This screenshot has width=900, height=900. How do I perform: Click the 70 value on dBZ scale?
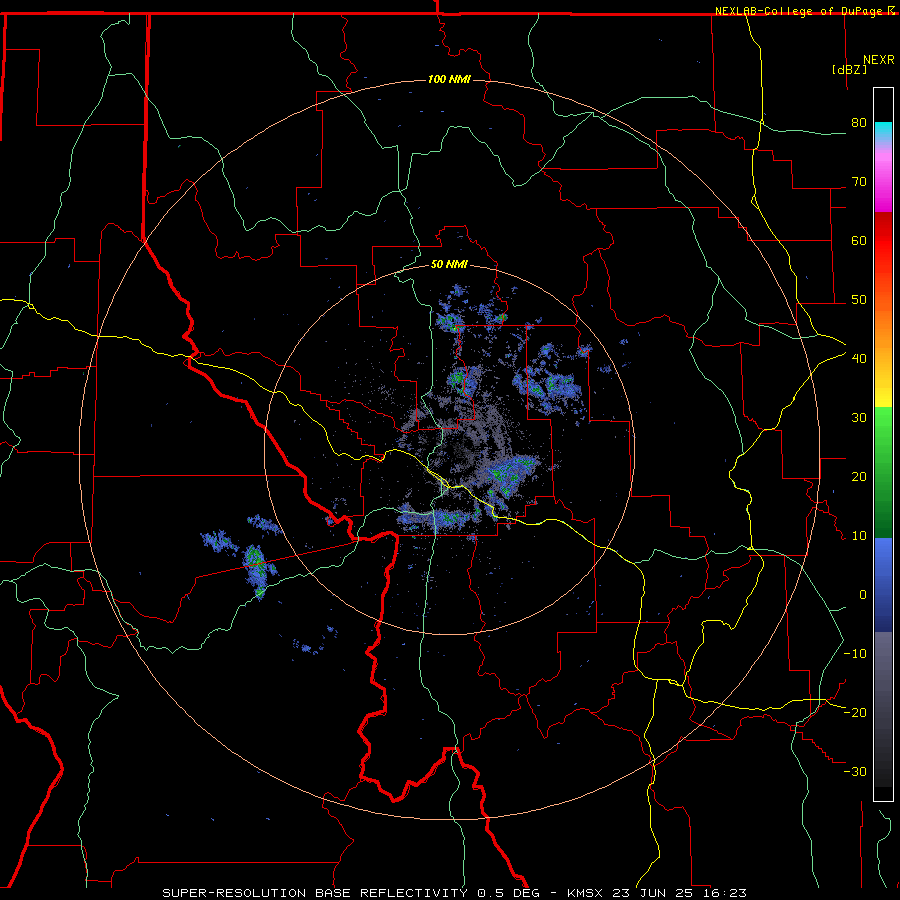click(x=859, y=182)
